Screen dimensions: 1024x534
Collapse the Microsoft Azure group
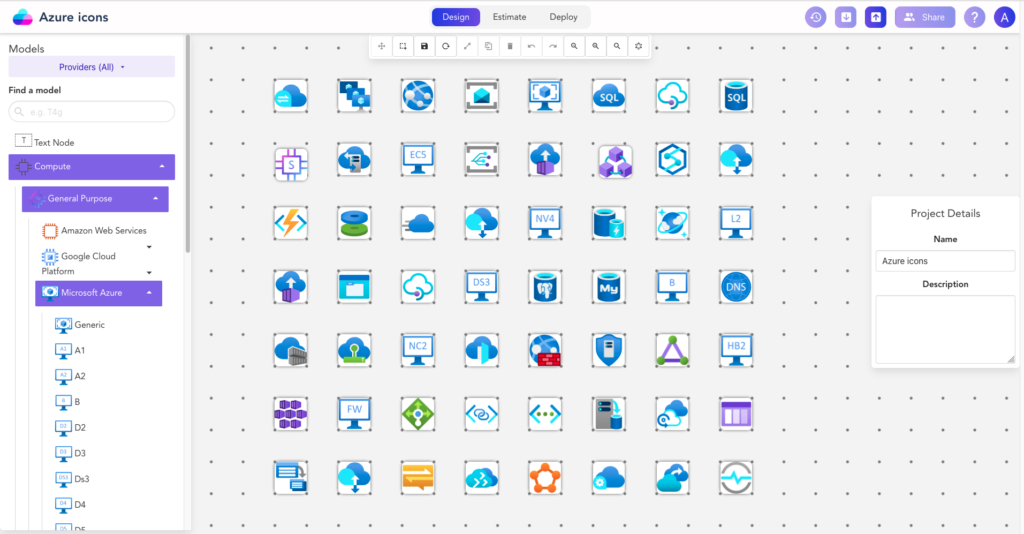coord(99,293)
